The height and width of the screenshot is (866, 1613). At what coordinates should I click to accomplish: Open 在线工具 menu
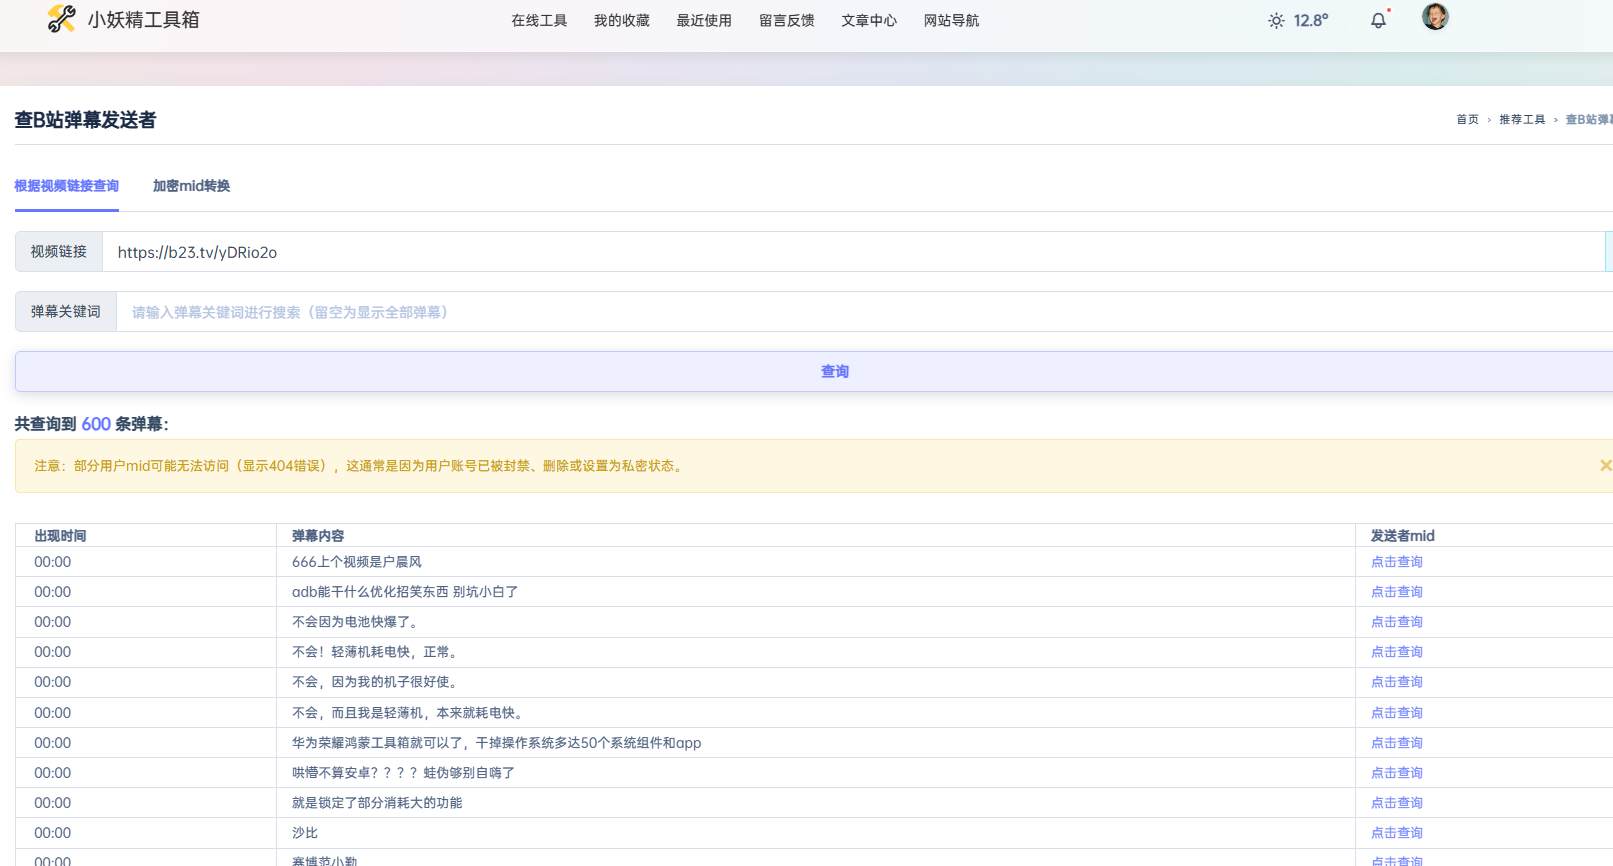(x=539, y=21)
